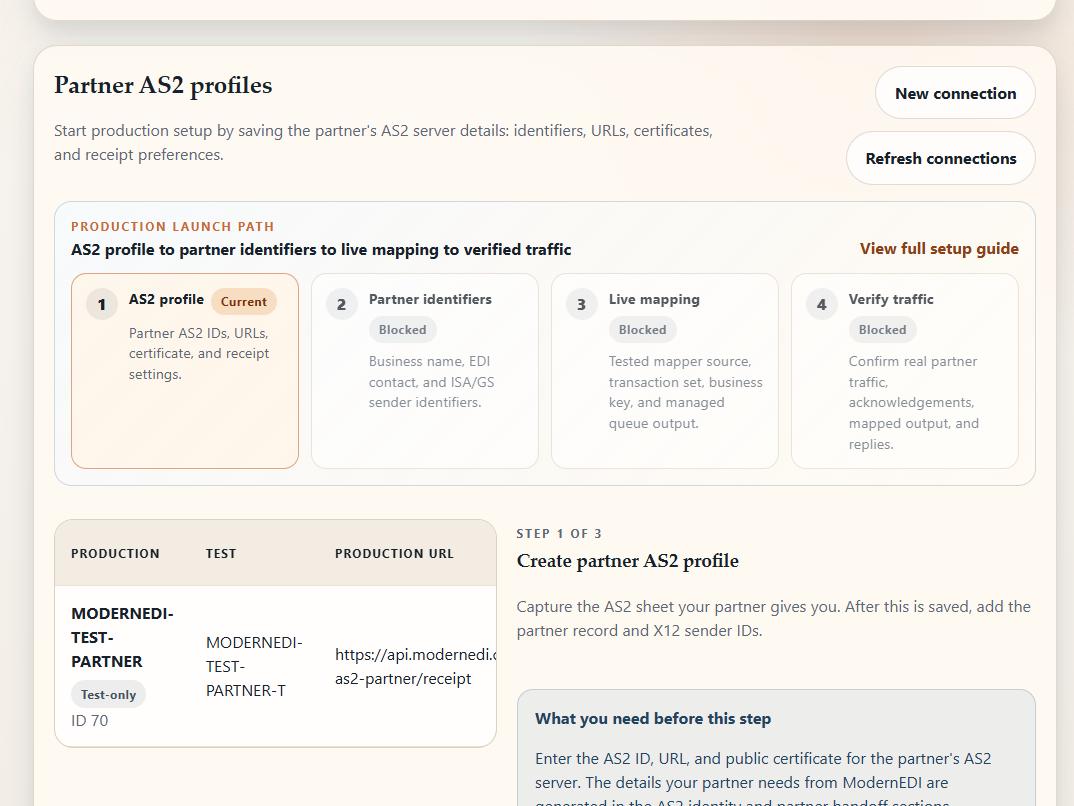The image size is (1074, 806).
Task: Select the Live mapping step card
Action: coord(664,371)
